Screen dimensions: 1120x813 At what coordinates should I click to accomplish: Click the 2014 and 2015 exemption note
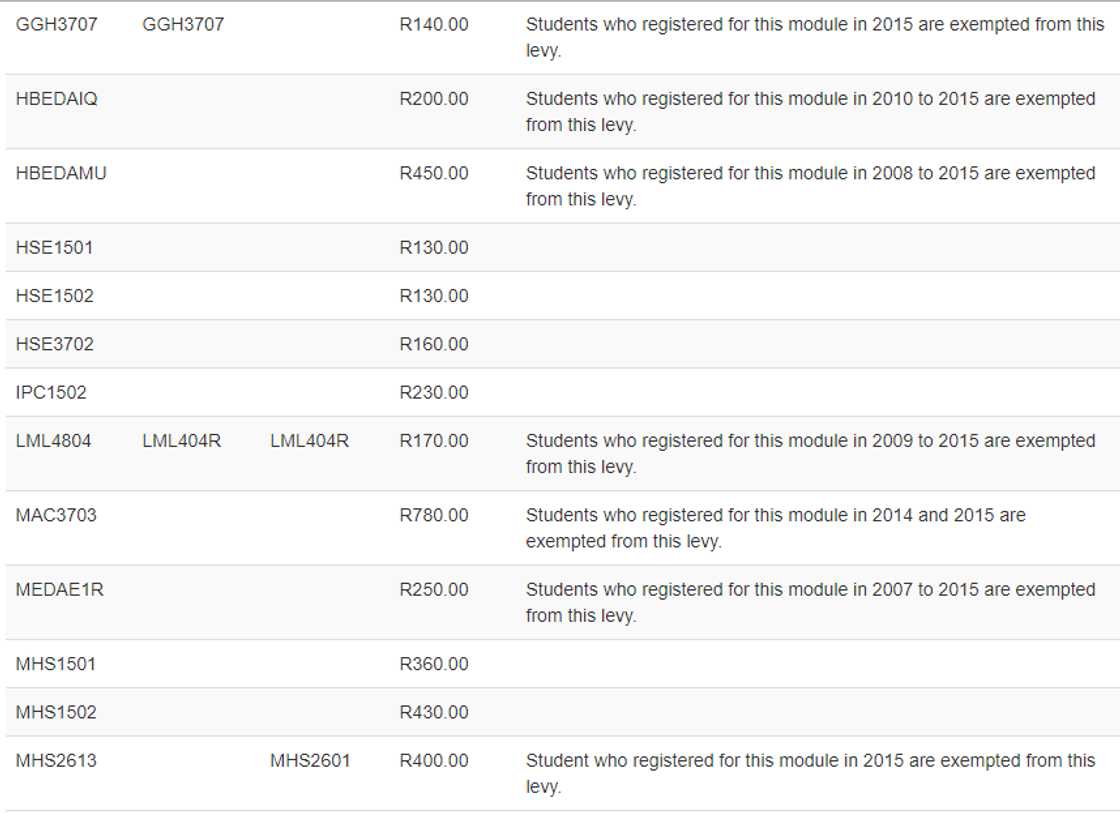coord(776,528)
